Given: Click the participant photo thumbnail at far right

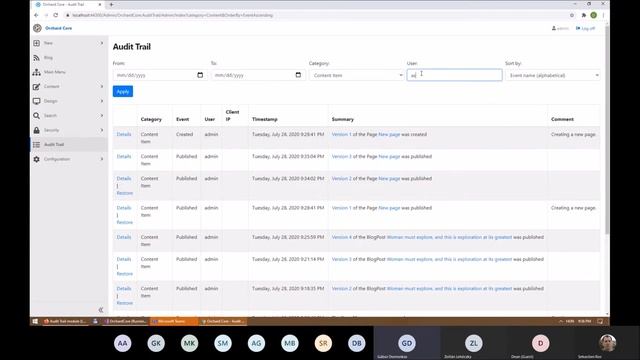Looking at the screenshot, I should [607, 343].
